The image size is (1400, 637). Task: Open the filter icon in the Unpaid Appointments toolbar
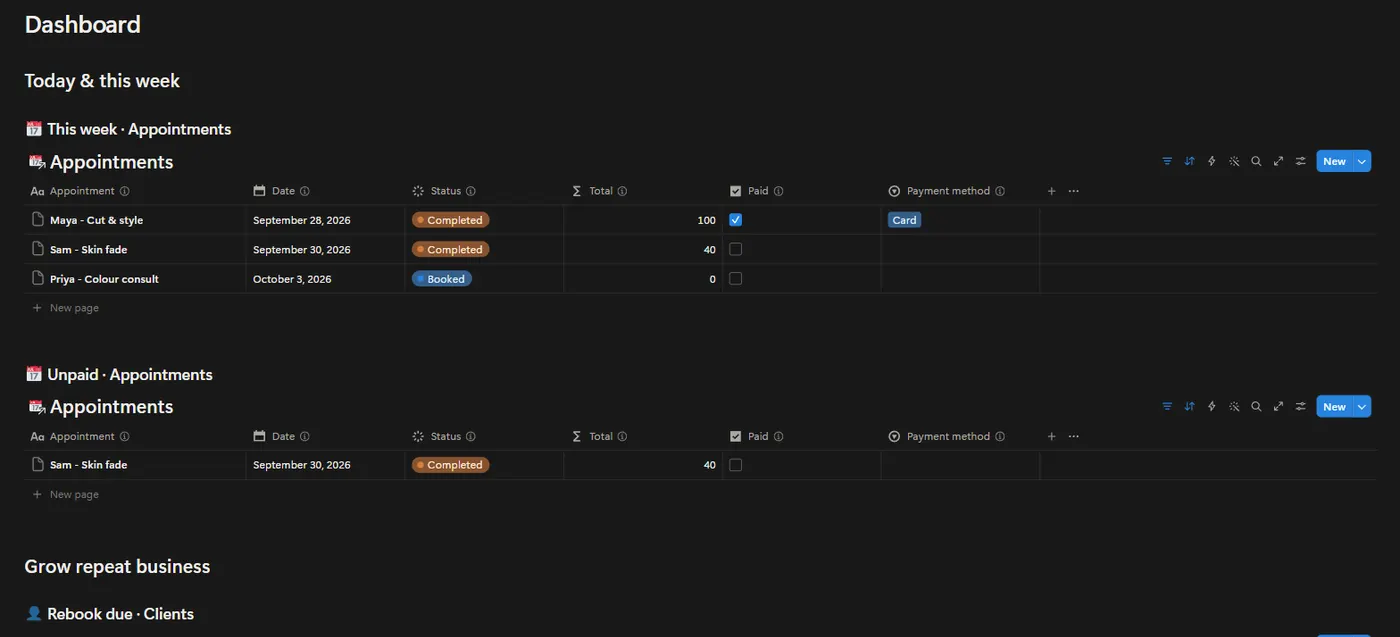click(1167, 406)
